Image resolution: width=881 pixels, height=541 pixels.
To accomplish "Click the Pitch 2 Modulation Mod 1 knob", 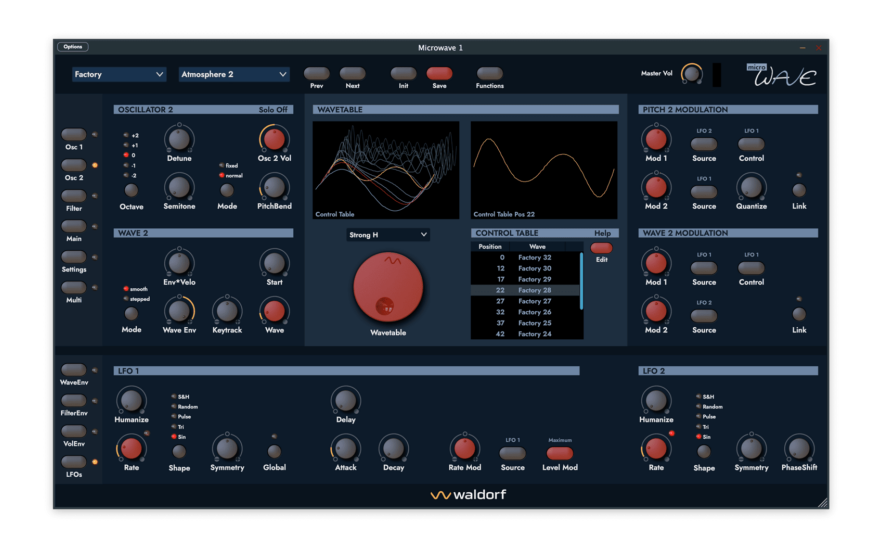I will click(656, 139).
